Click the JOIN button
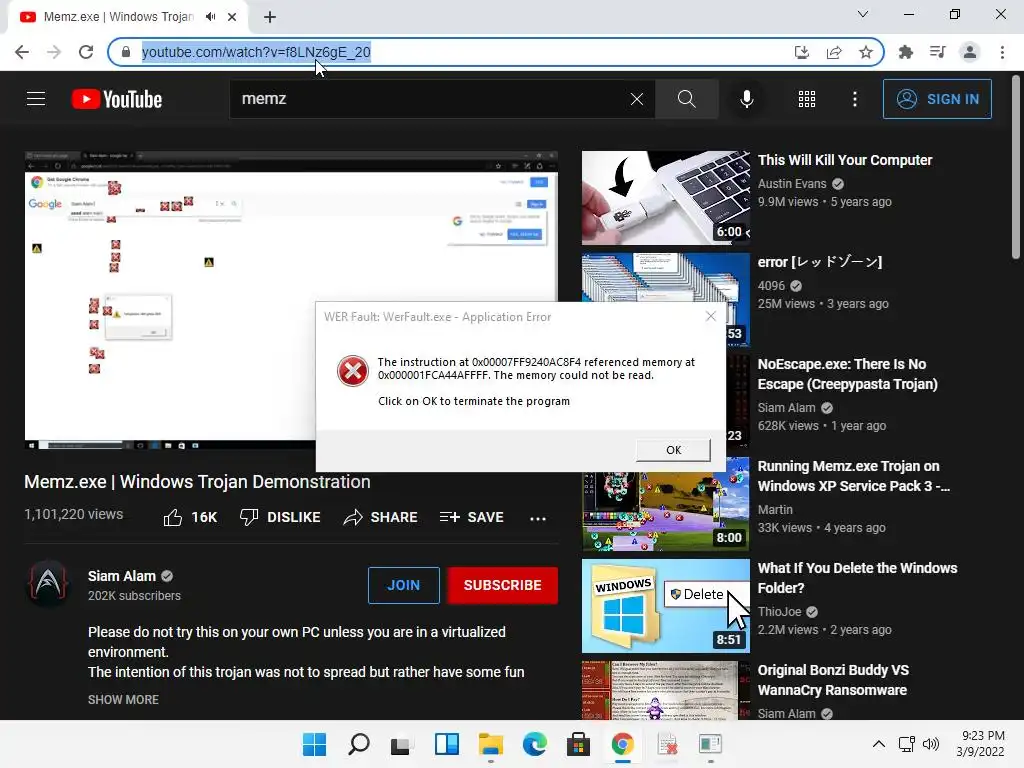 coord(404,585)
